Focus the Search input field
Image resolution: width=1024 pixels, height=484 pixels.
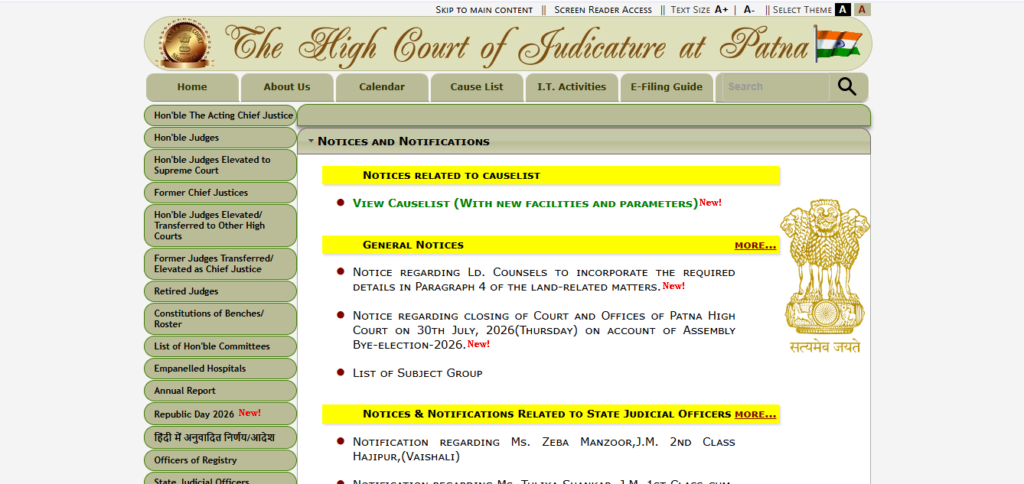tap(775, 87)
